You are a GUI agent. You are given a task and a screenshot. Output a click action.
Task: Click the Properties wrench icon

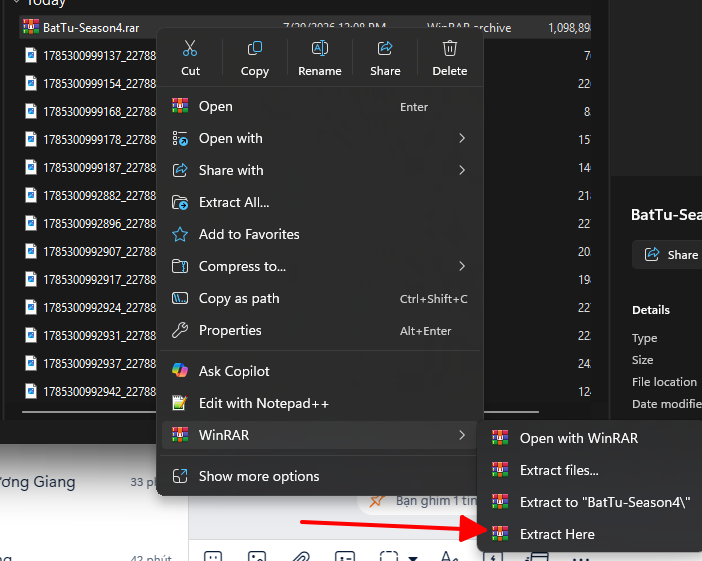point(180,330)
